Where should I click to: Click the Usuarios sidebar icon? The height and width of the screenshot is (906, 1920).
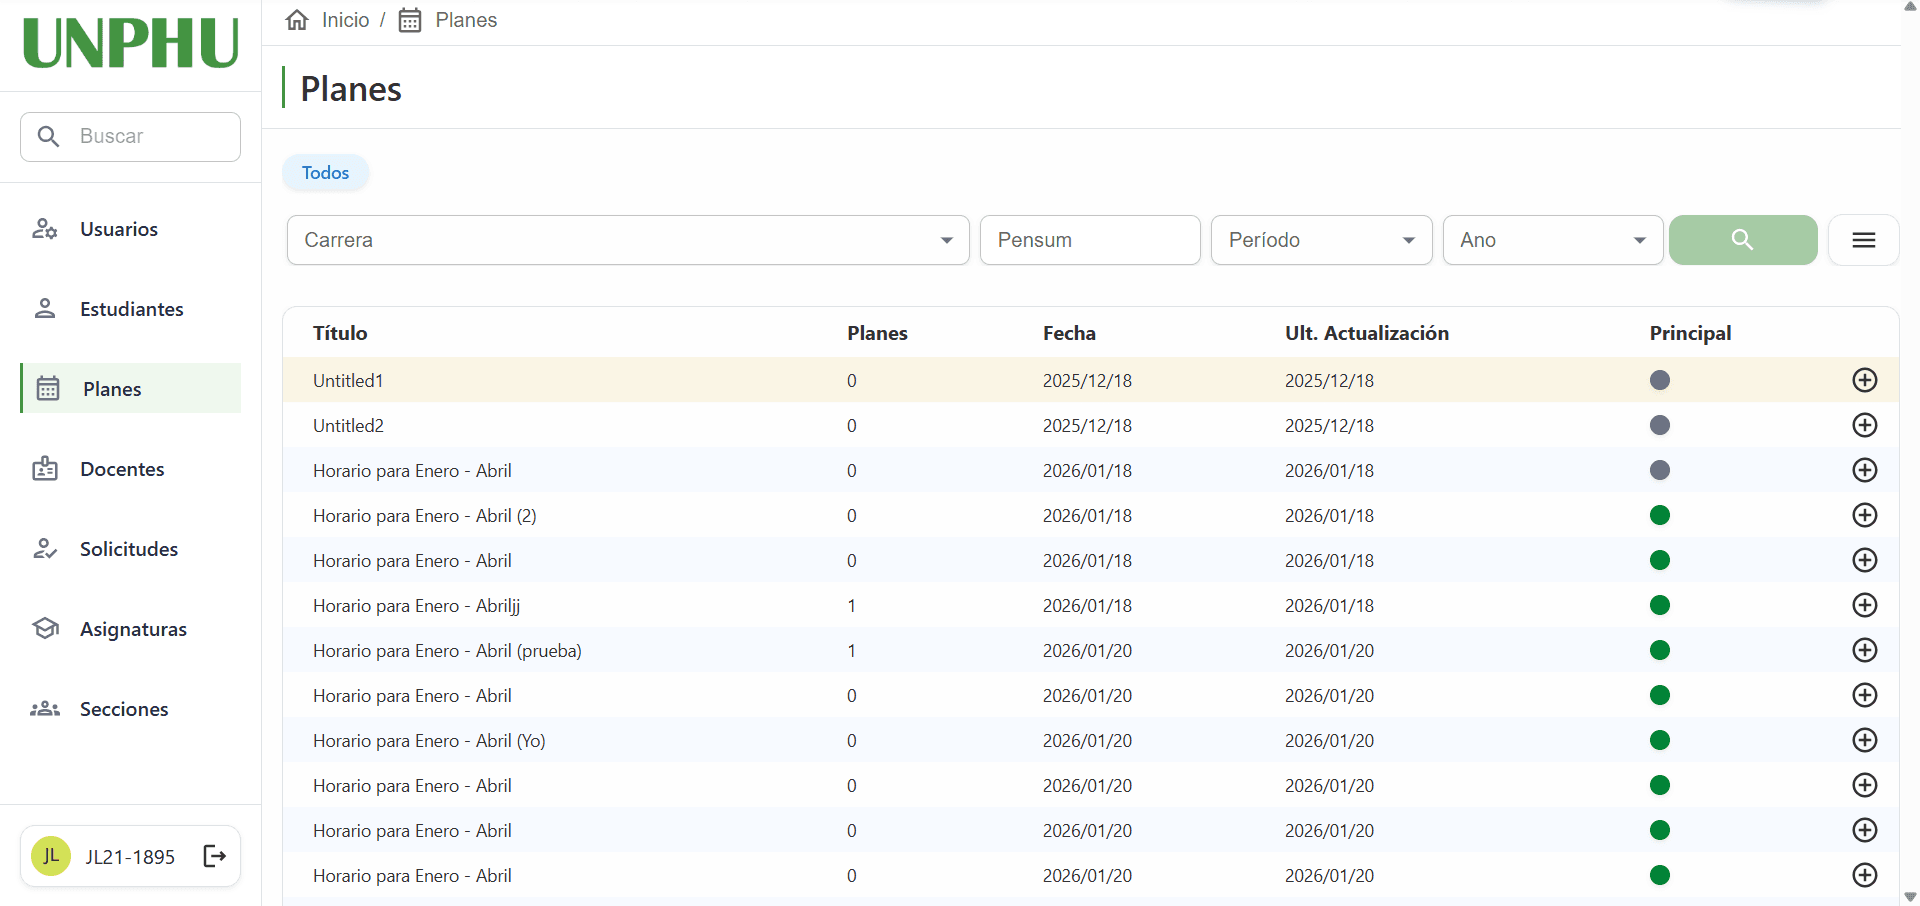pyautogui.click(x=45, y=229)
